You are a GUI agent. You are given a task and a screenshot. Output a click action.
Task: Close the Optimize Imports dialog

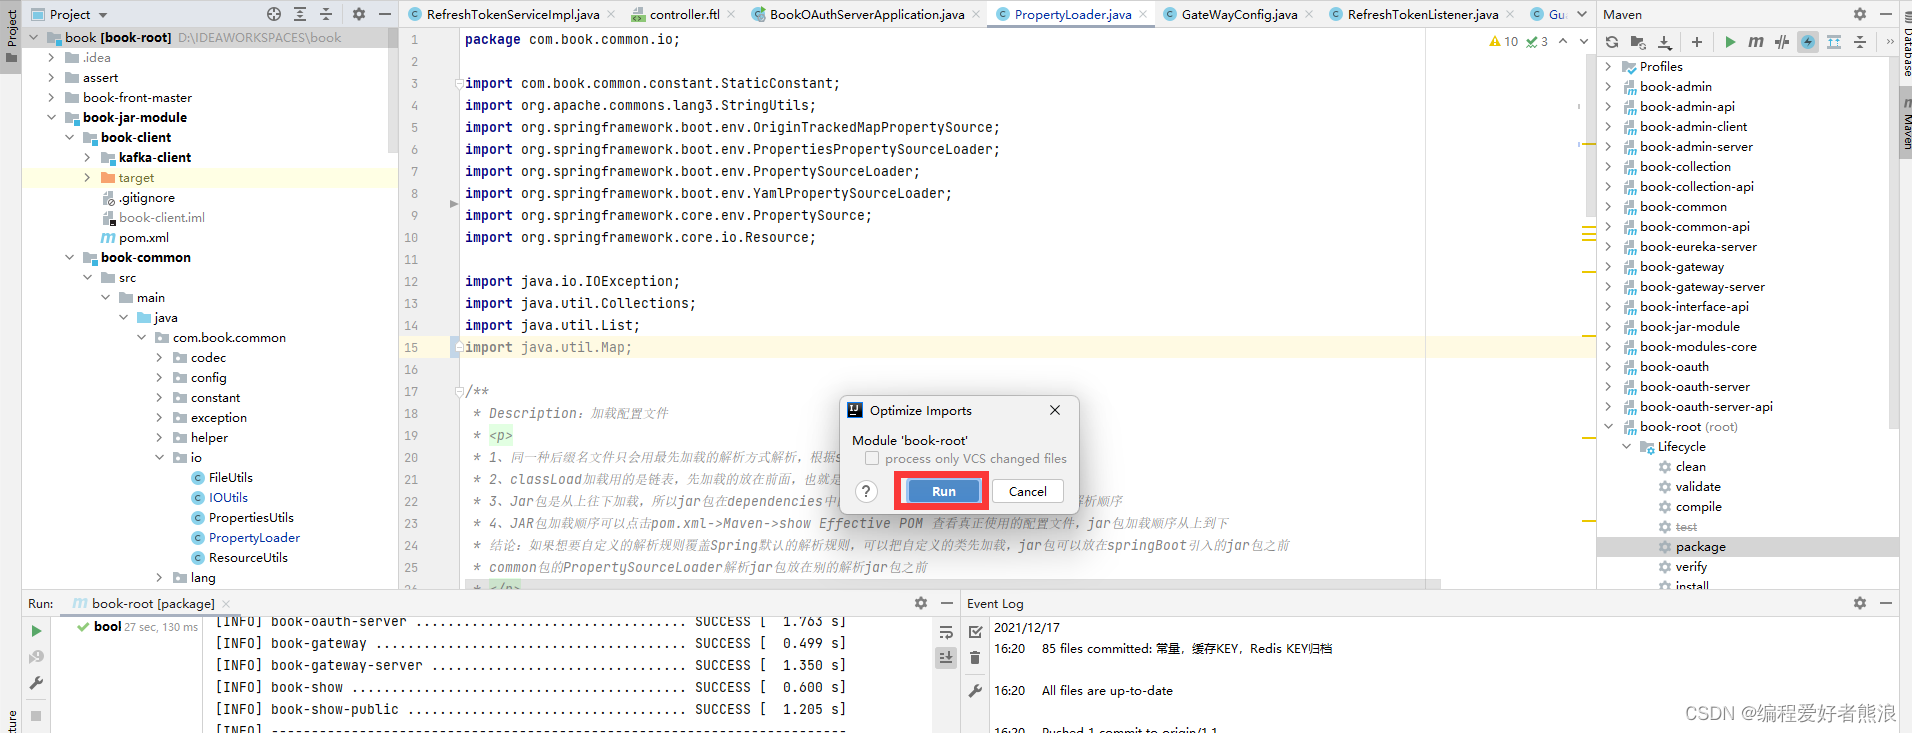1055,410
